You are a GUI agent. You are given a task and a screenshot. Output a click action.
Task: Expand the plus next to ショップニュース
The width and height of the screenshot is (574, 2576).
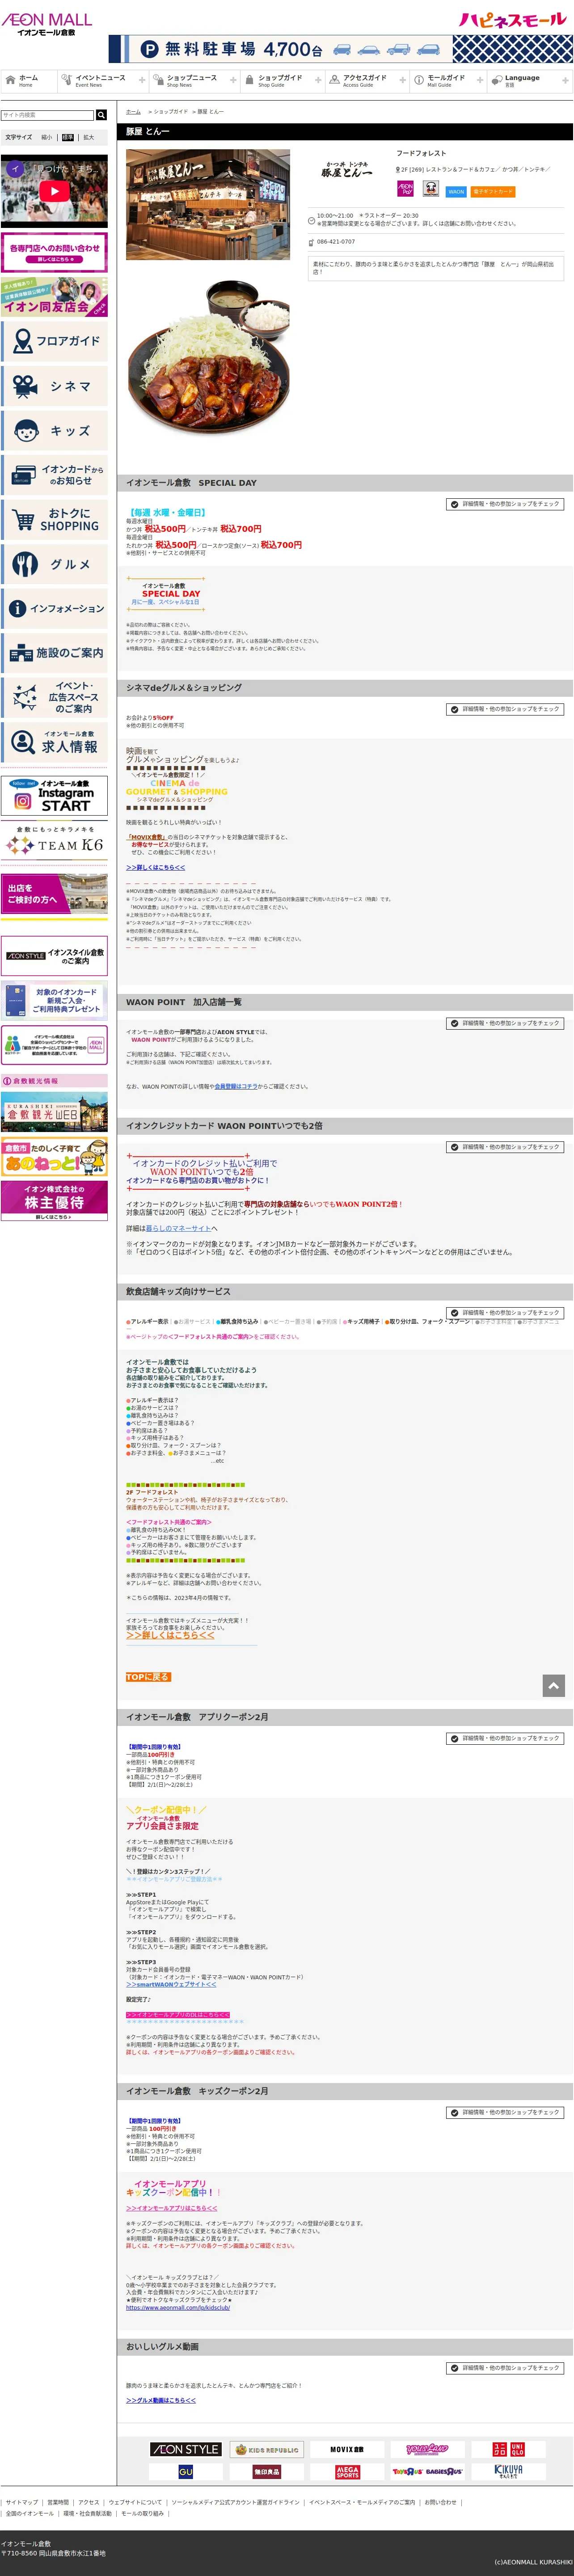[x=233, y=80]
